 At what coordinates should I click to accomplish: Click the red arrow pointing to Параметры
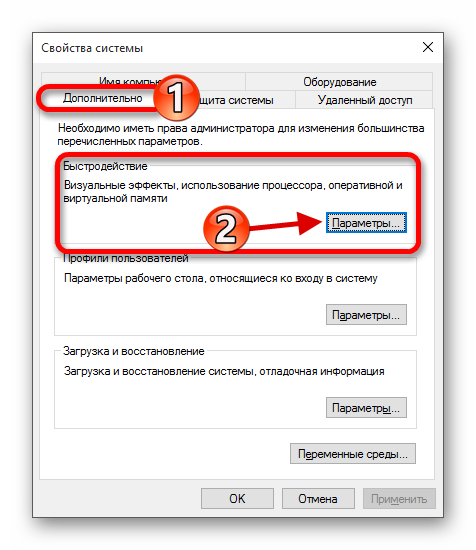(287, 224)
